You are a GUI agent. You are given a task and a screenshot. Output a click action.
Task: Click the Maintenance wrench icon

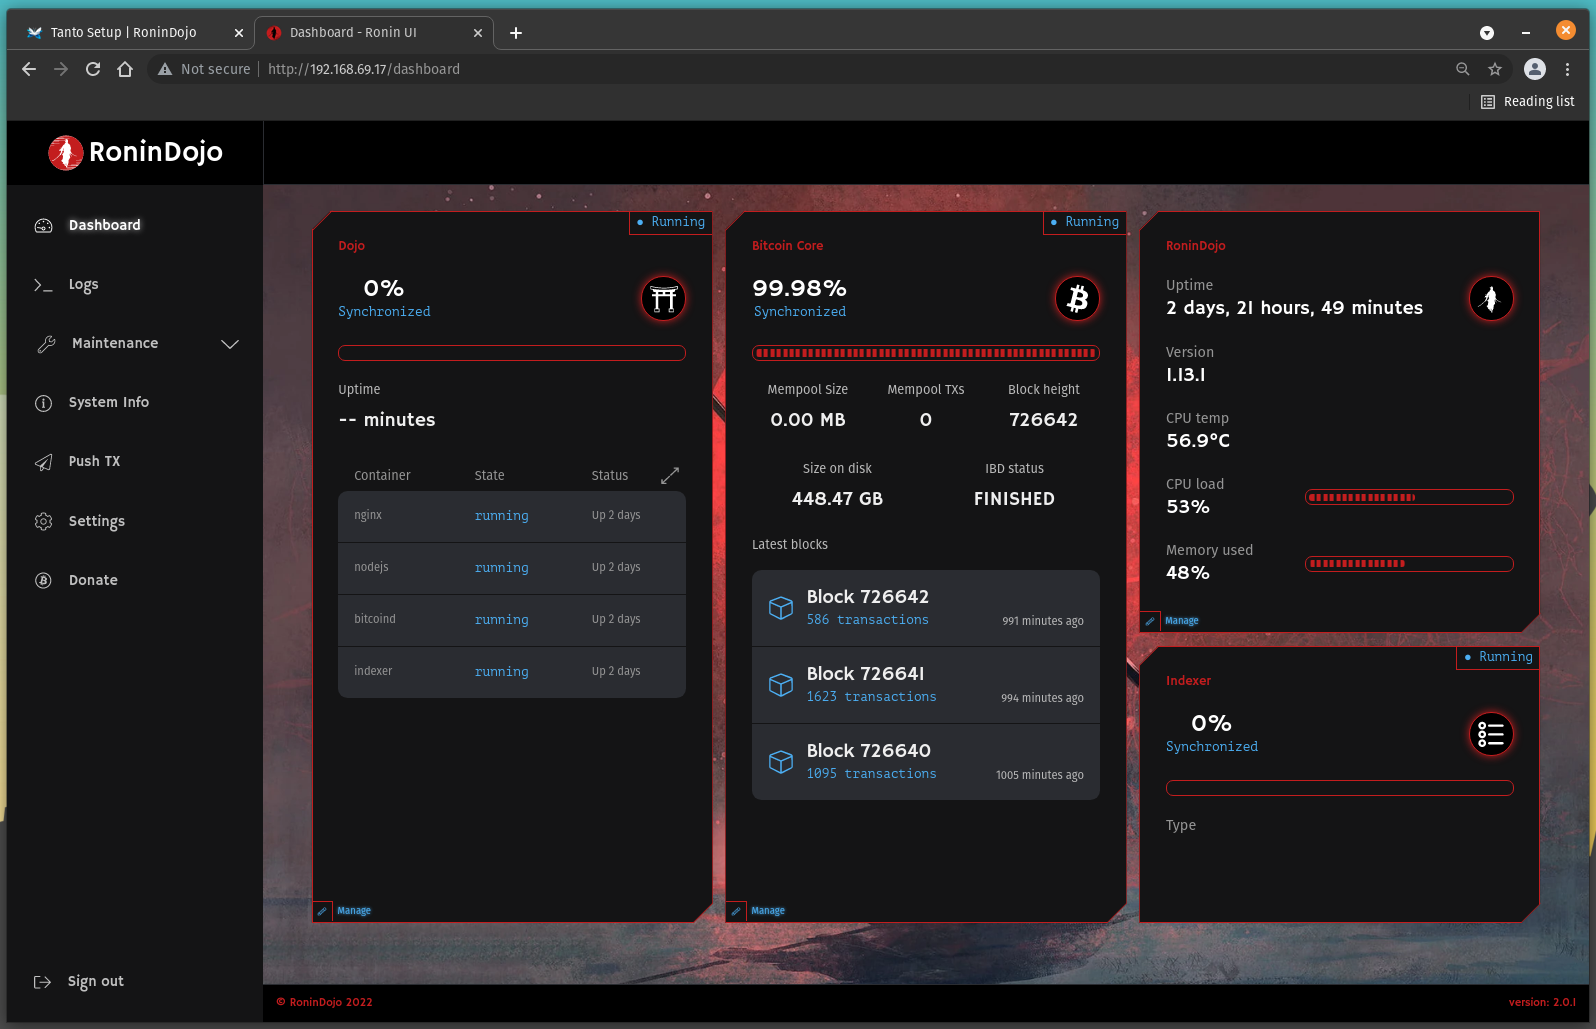[46, 344]
